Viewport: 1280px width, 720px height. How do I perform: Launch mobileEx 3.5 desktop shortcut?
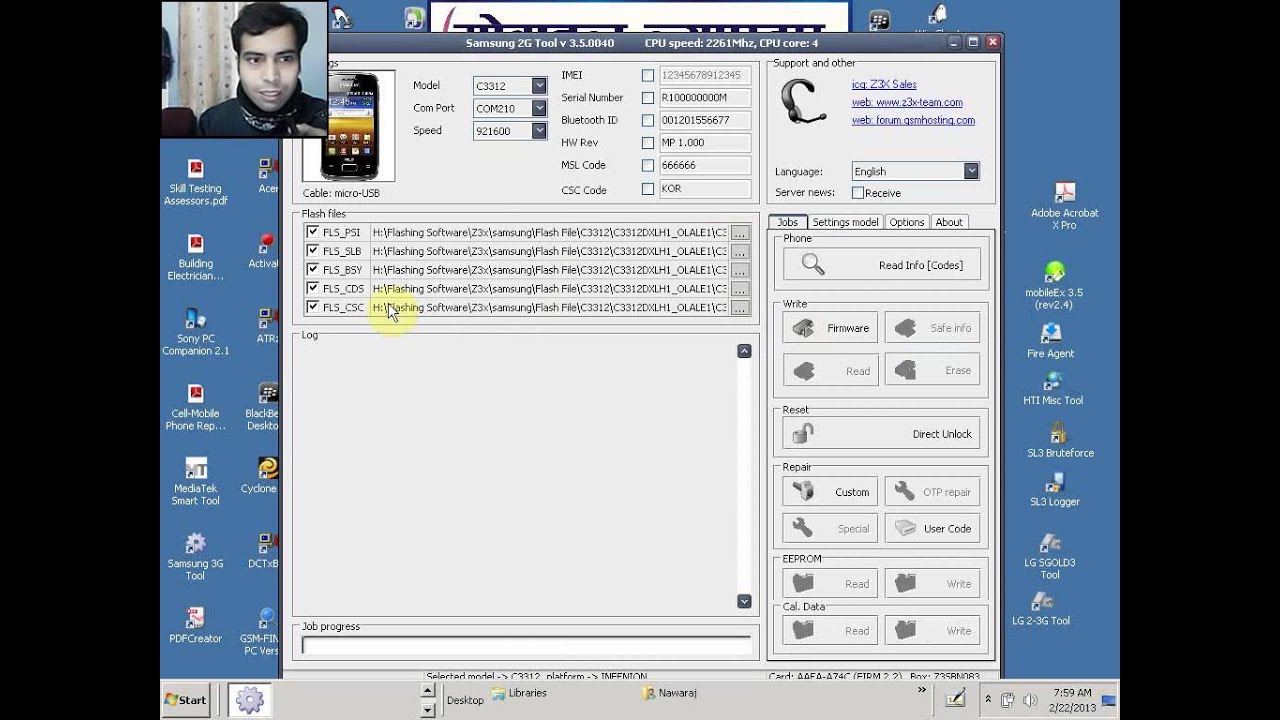(x=1054, y=286)
